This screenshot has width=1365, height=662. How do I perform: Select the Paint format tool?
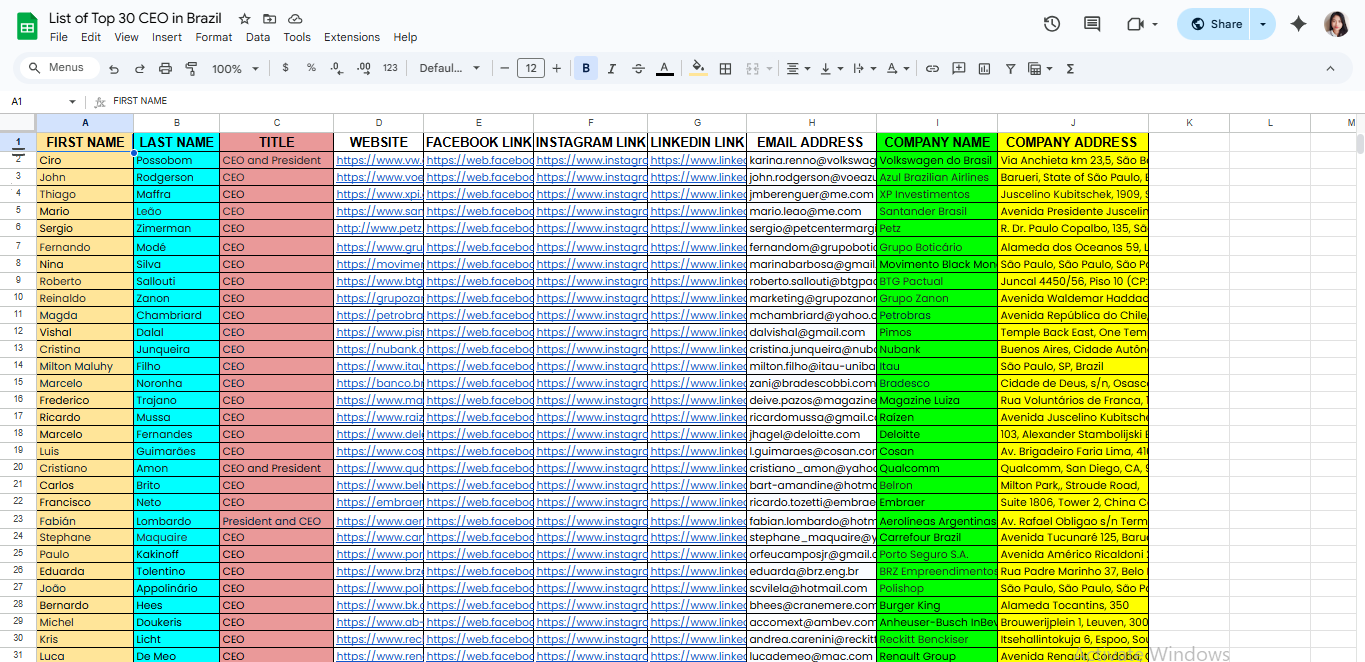pyautogui.click(x=191, y=69)
